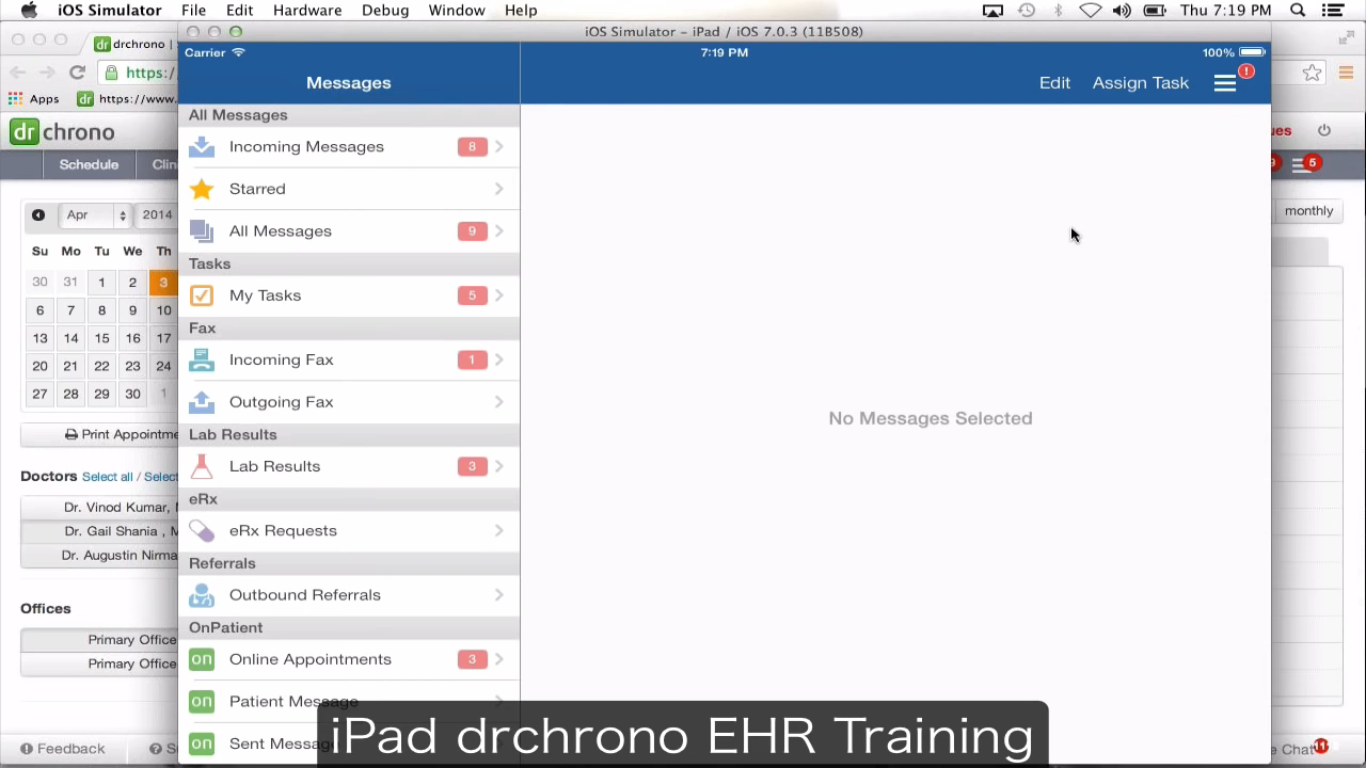The width and height of the screenshot is (1366, 768).
Task: Tap the Edit button
Action: [x=1054, y=83]
